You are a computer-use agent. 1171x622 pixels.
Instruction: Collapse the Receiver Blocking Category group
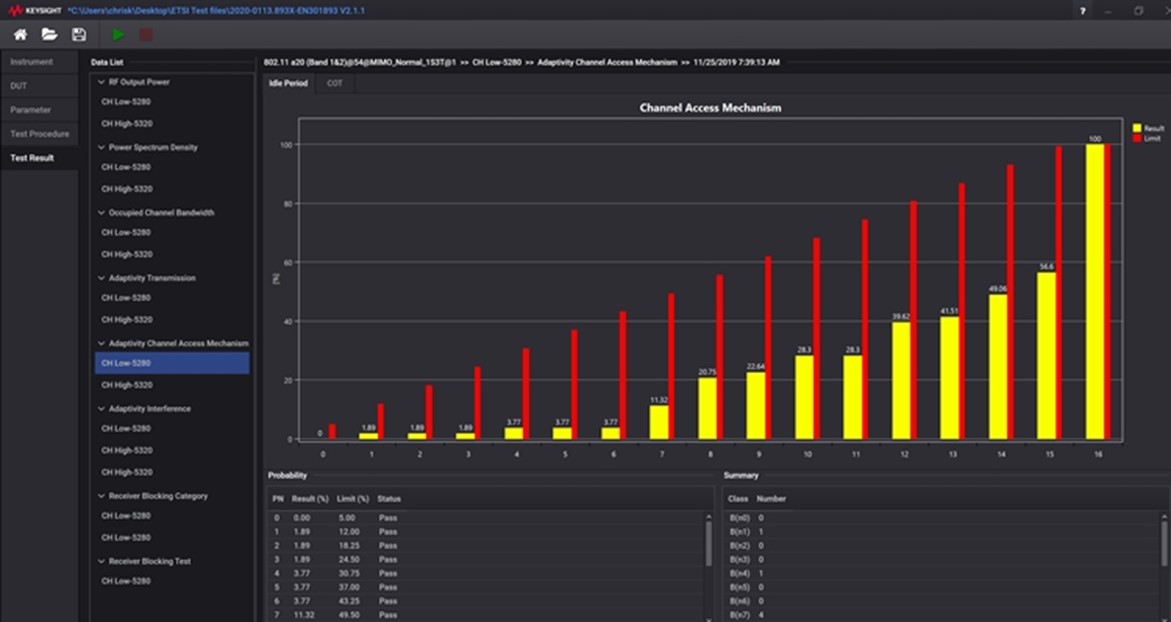click(101, 495)
